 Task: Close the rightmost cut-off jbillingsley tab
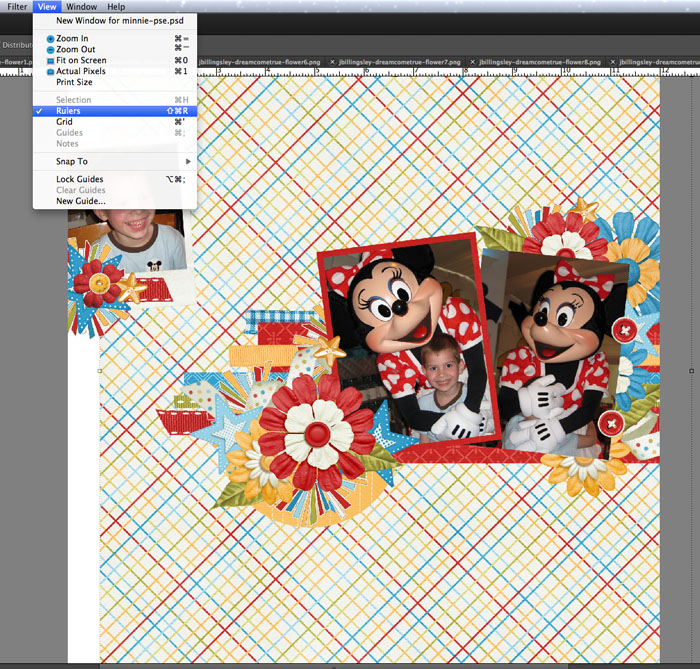coord(612,62)
